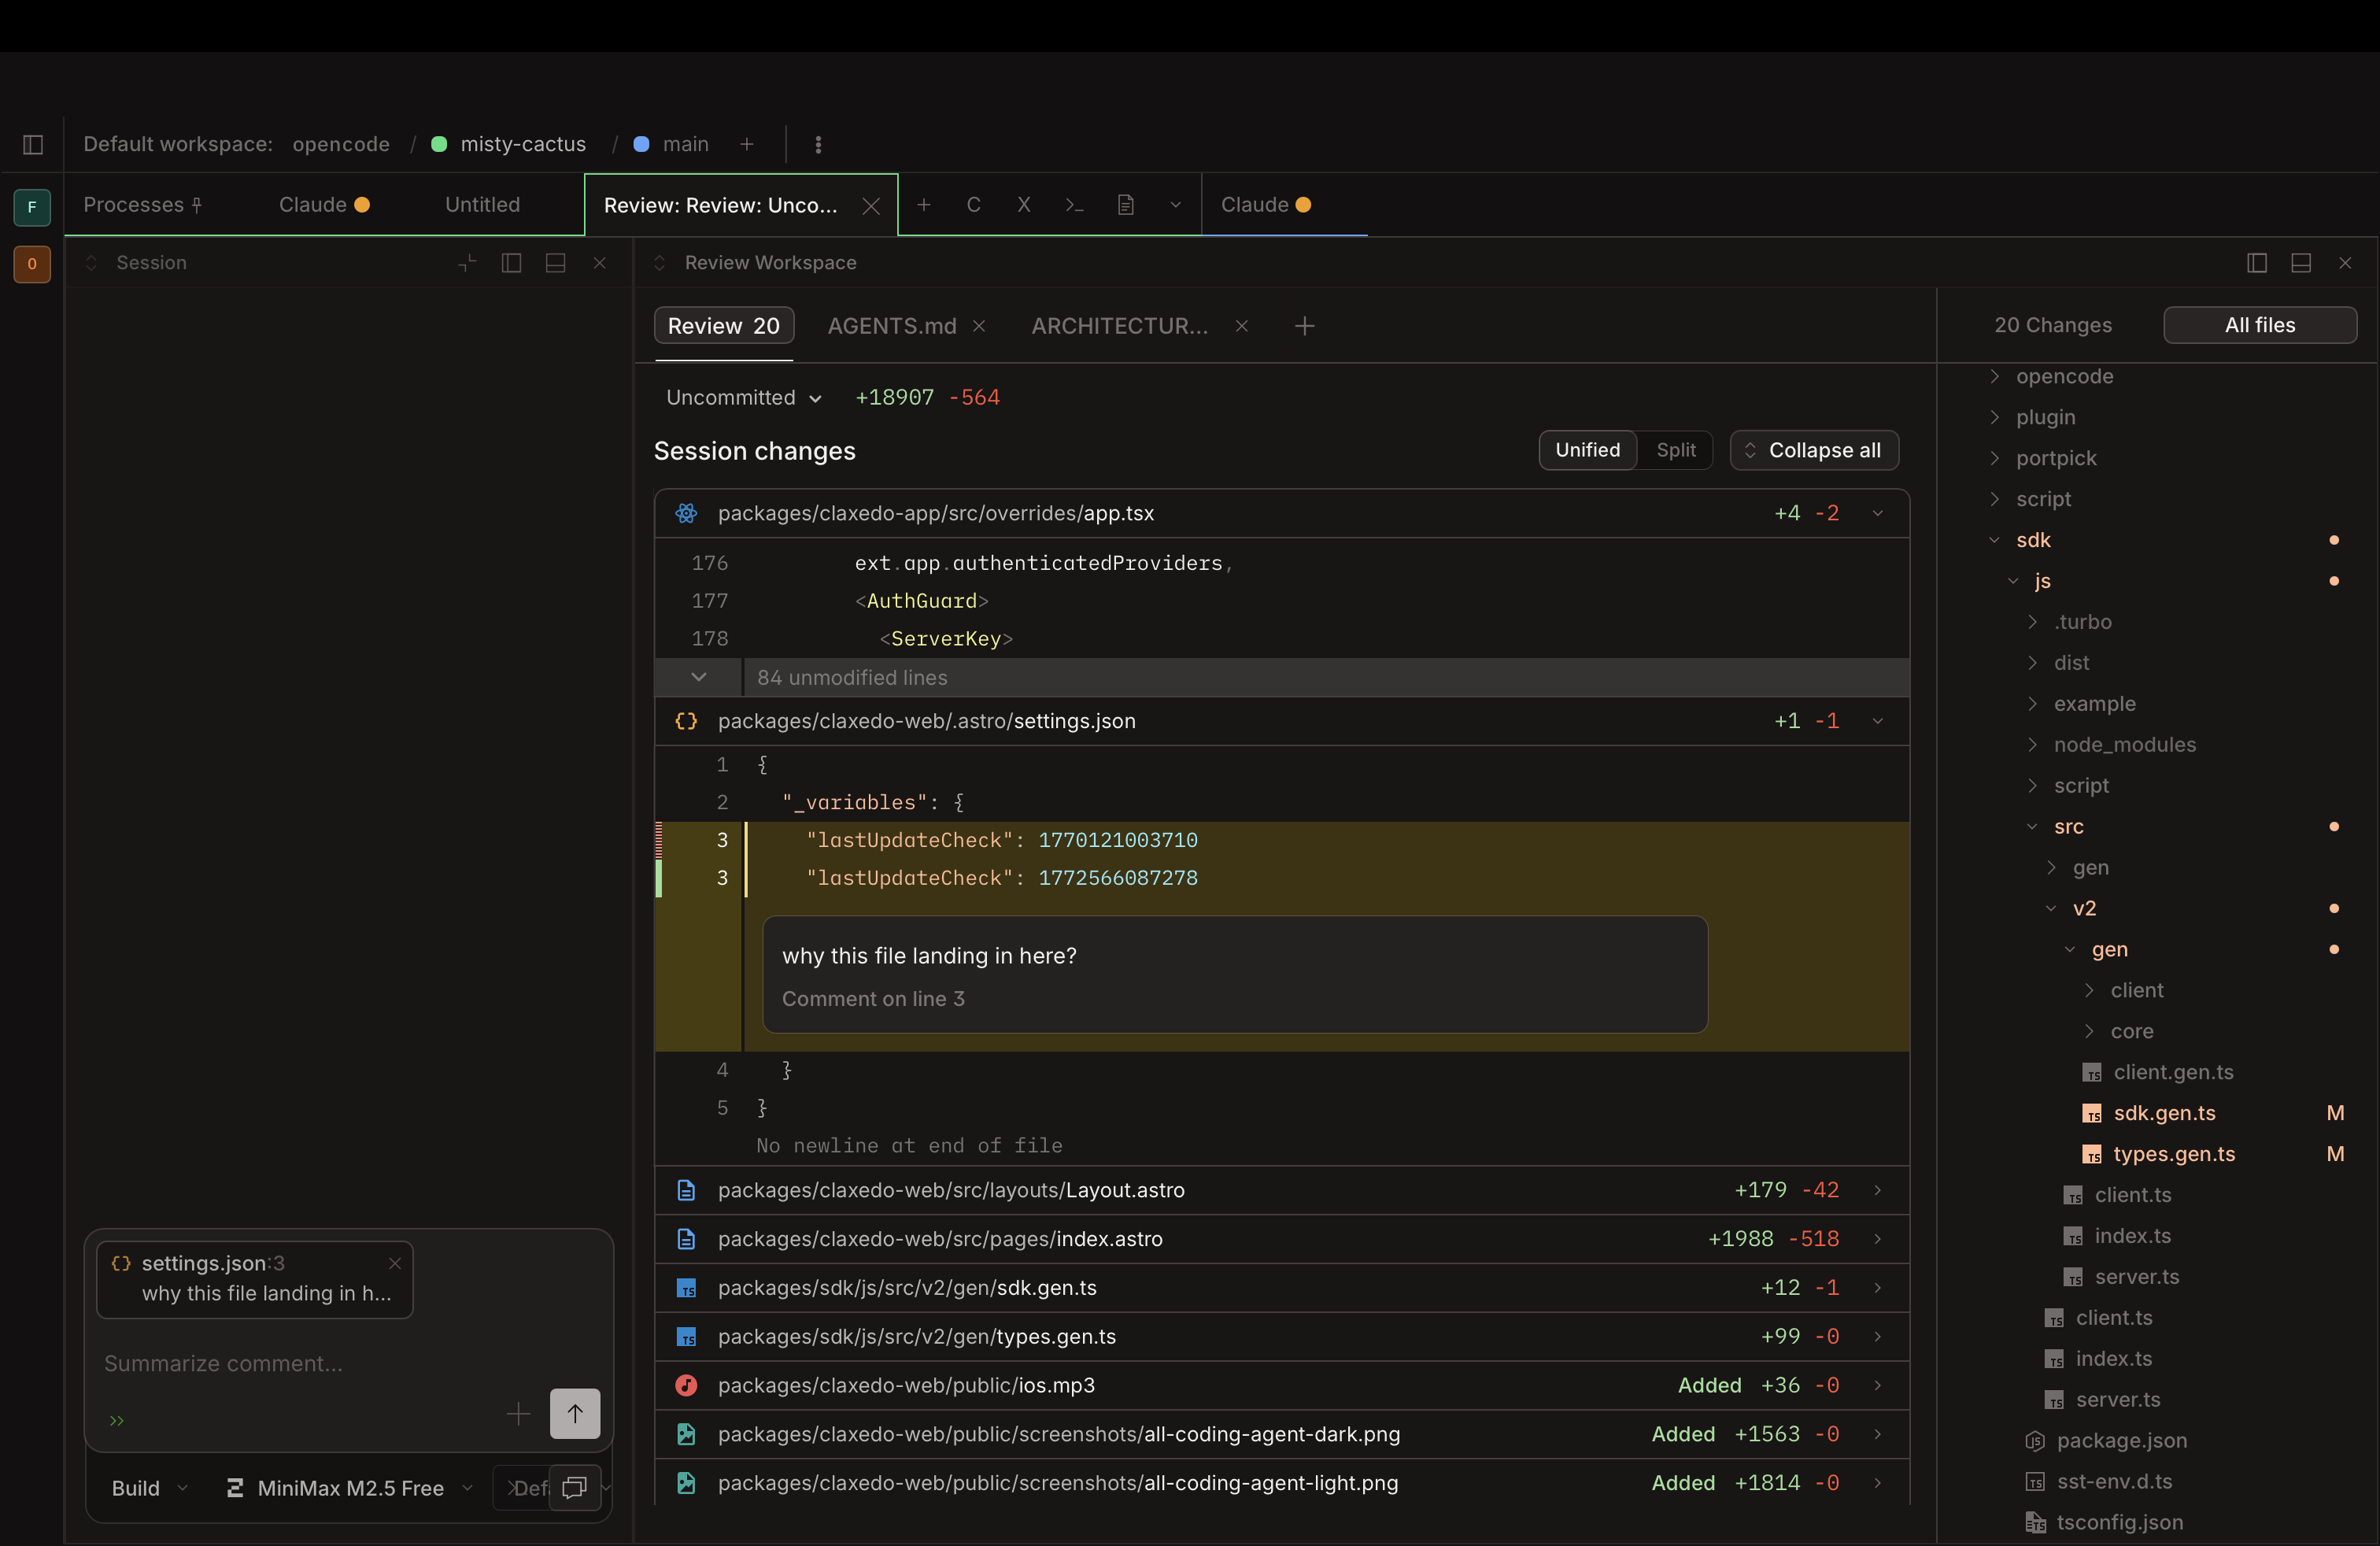Split Review Workspace pane vertically
This screenshot has height=1546, width=2380.
(x=2256, y=263)
